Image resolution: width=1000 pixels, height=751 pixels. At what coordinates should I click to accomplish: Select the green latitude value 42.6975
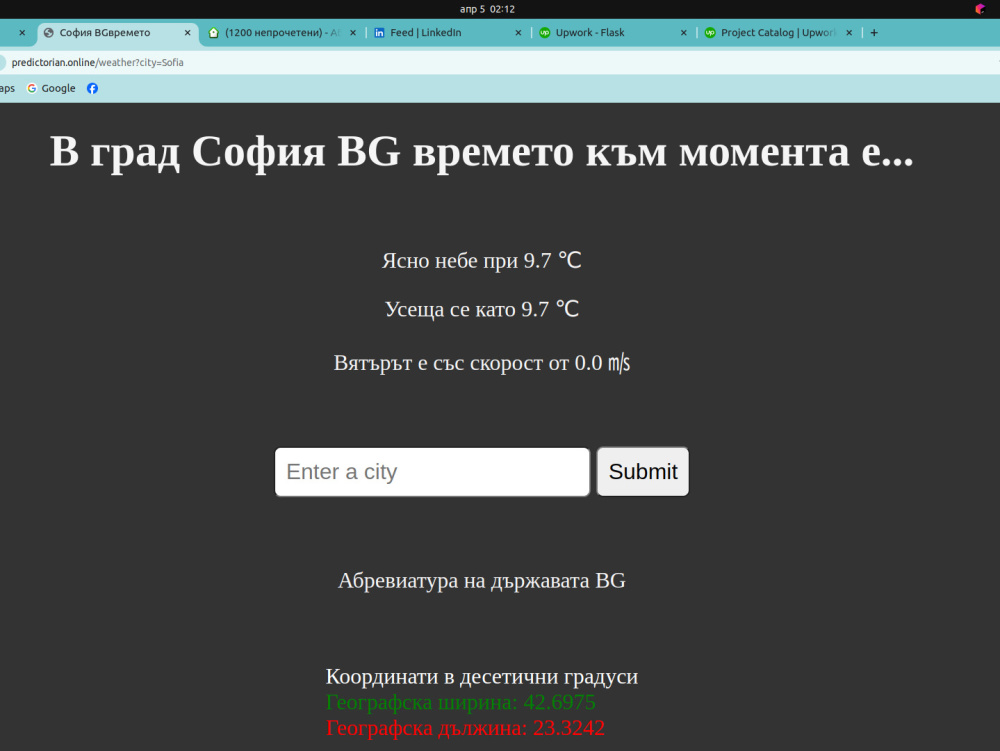[x=559, y=702]
